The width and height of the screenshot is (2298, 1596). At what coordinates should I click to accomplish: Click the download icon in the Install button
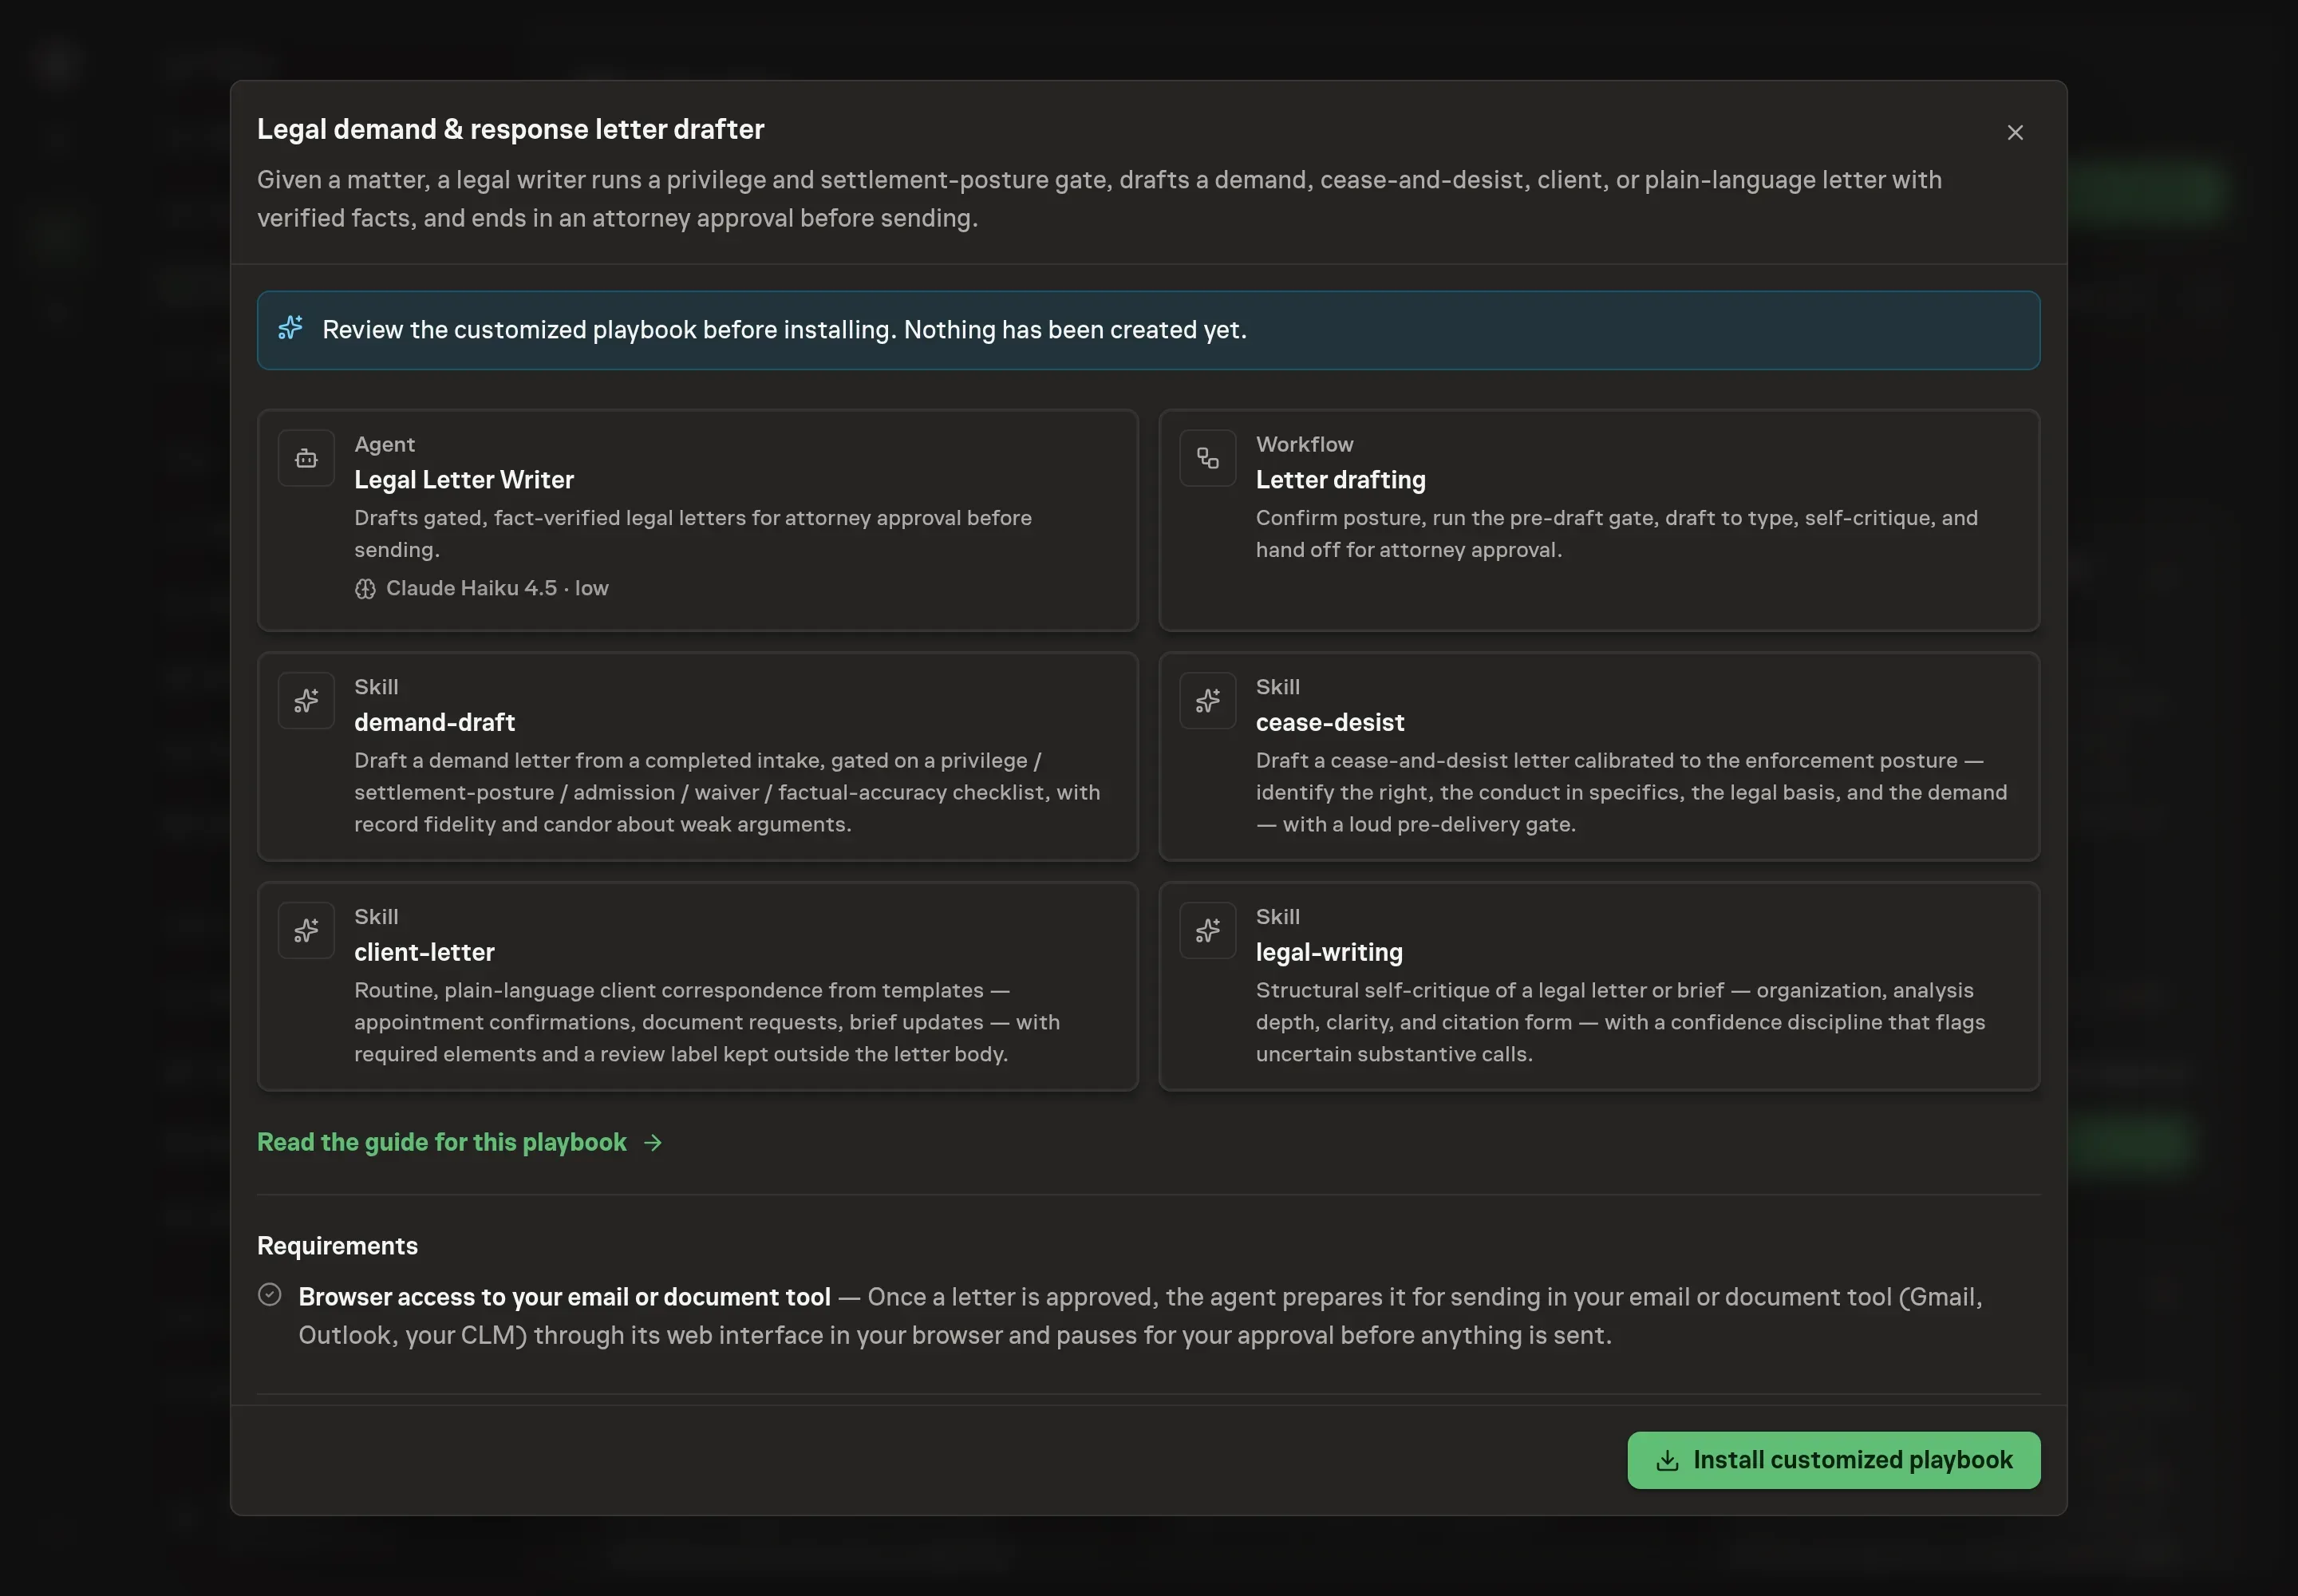(x=1666, y=1460)
